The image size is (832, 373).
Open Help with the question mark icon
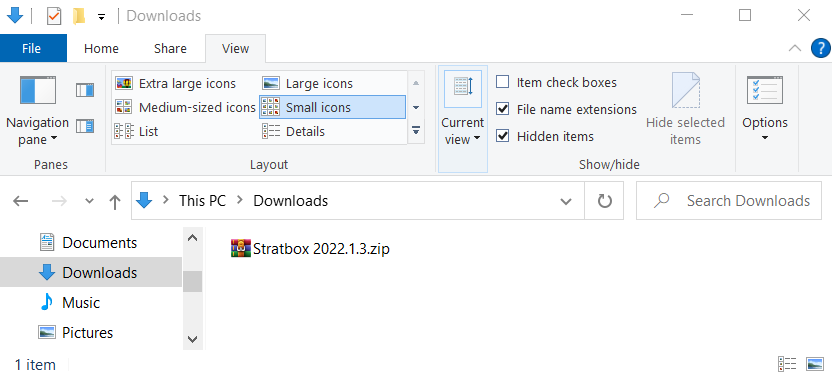pos(820,49)
